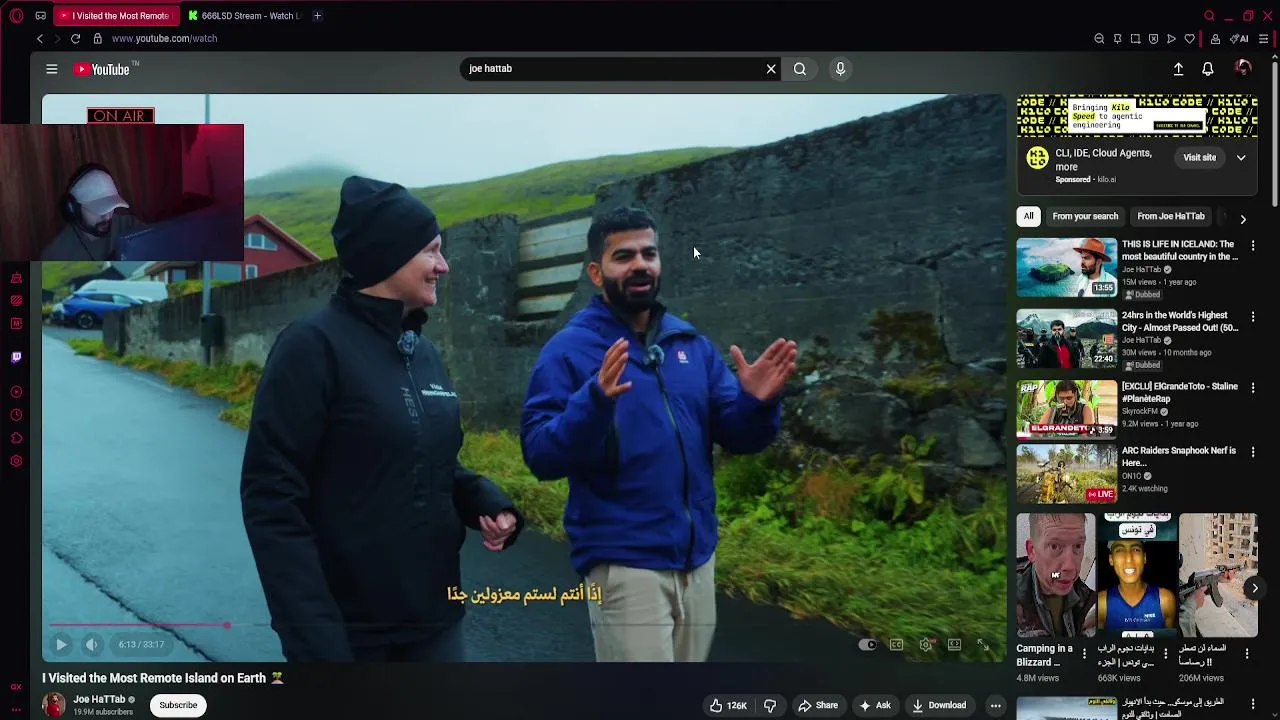Start voice search with the microphone
The width and height of the screenshot is (1280, 720).
(840, 69)
